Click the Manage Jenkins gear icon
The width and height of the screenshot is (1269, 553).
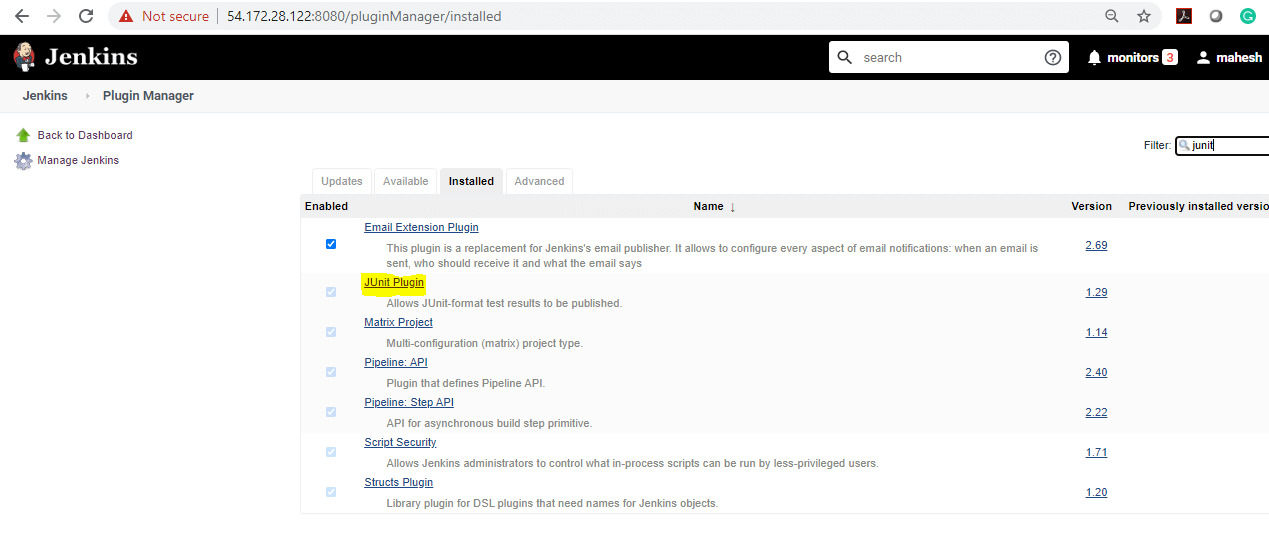click(23, 161)
